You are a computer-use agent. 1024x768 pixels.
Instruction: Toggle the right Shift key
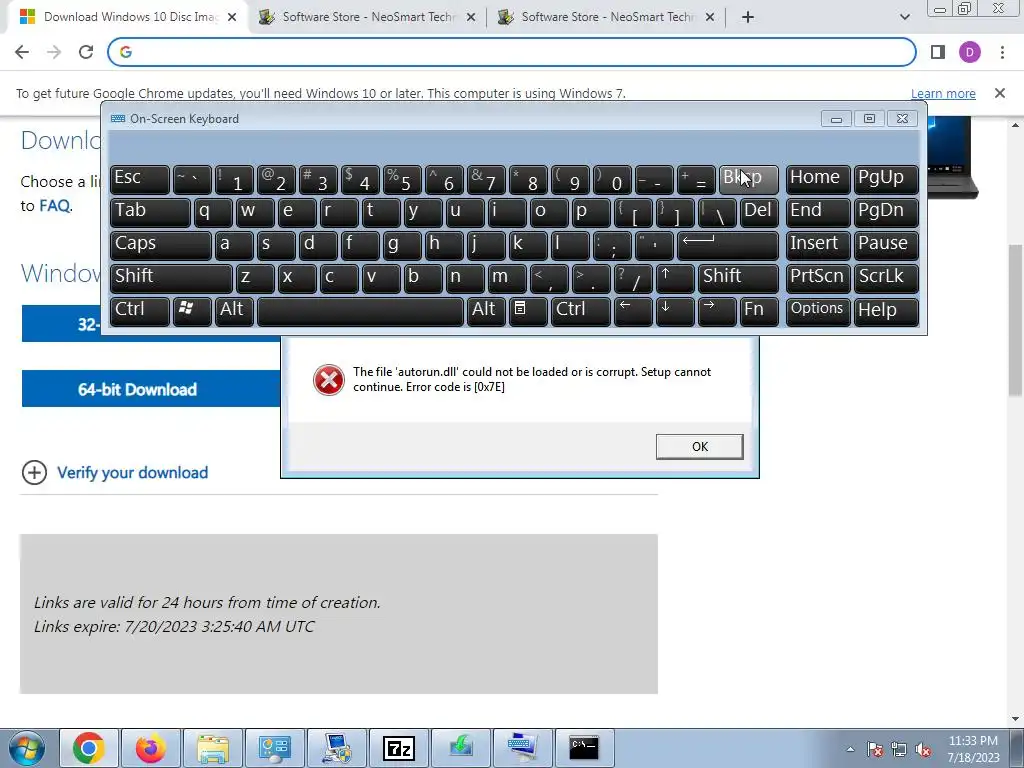pyautogui.click(x=738, y=278)
